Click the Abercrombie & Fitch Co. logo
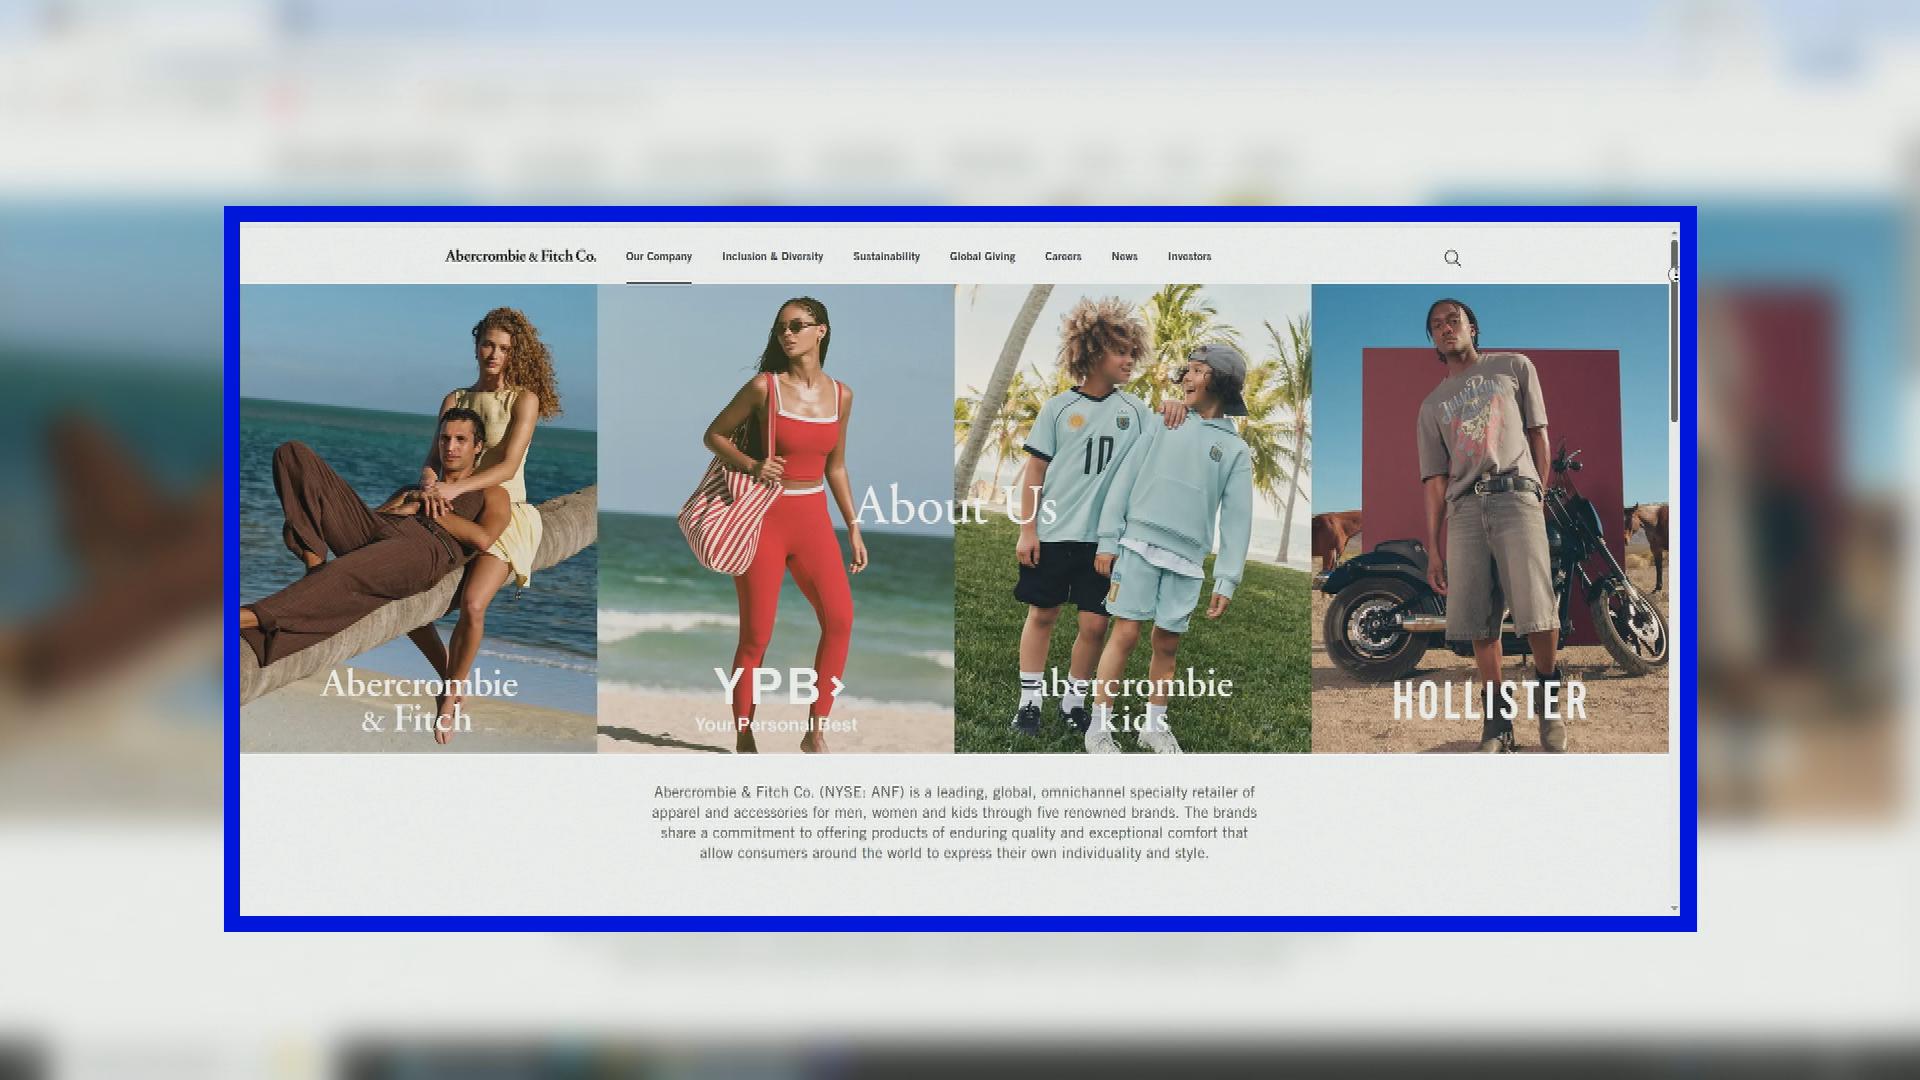This screenshot has width=1920, height=1080. 520,256
